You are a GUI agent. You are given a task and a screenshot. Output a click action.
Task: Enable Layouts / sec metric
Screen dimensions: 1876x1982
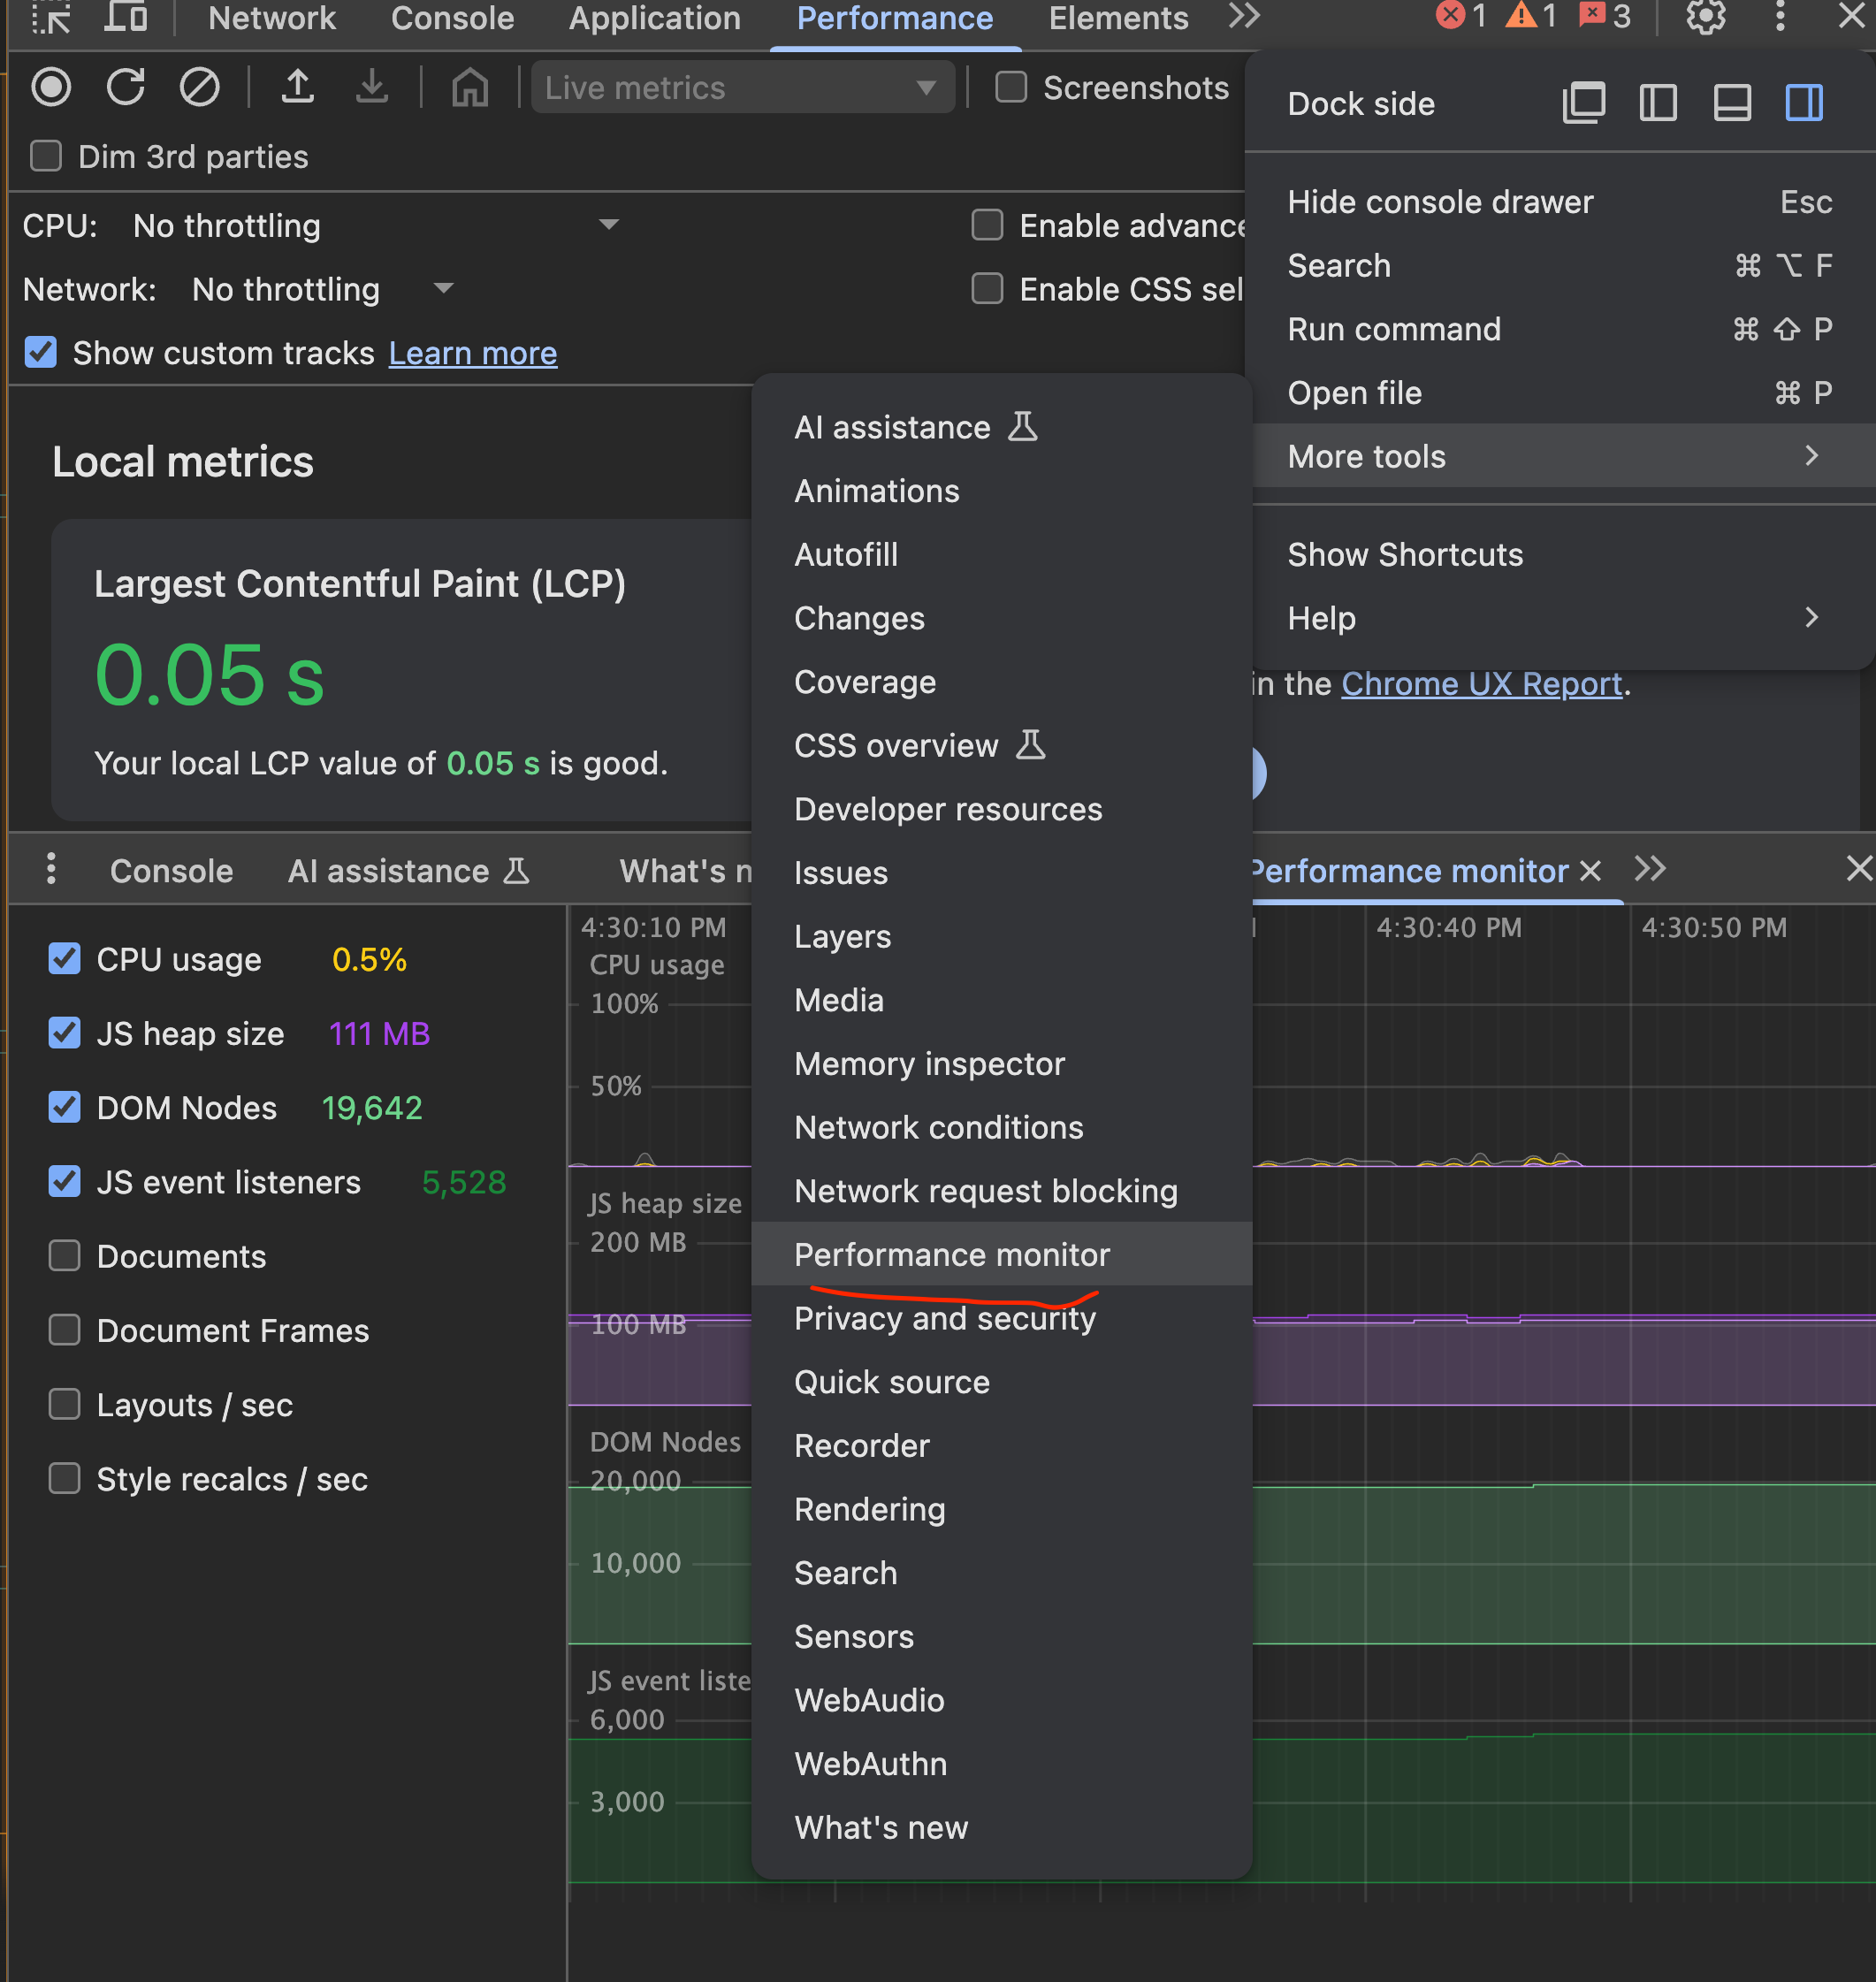click(x=65, y=1404)
